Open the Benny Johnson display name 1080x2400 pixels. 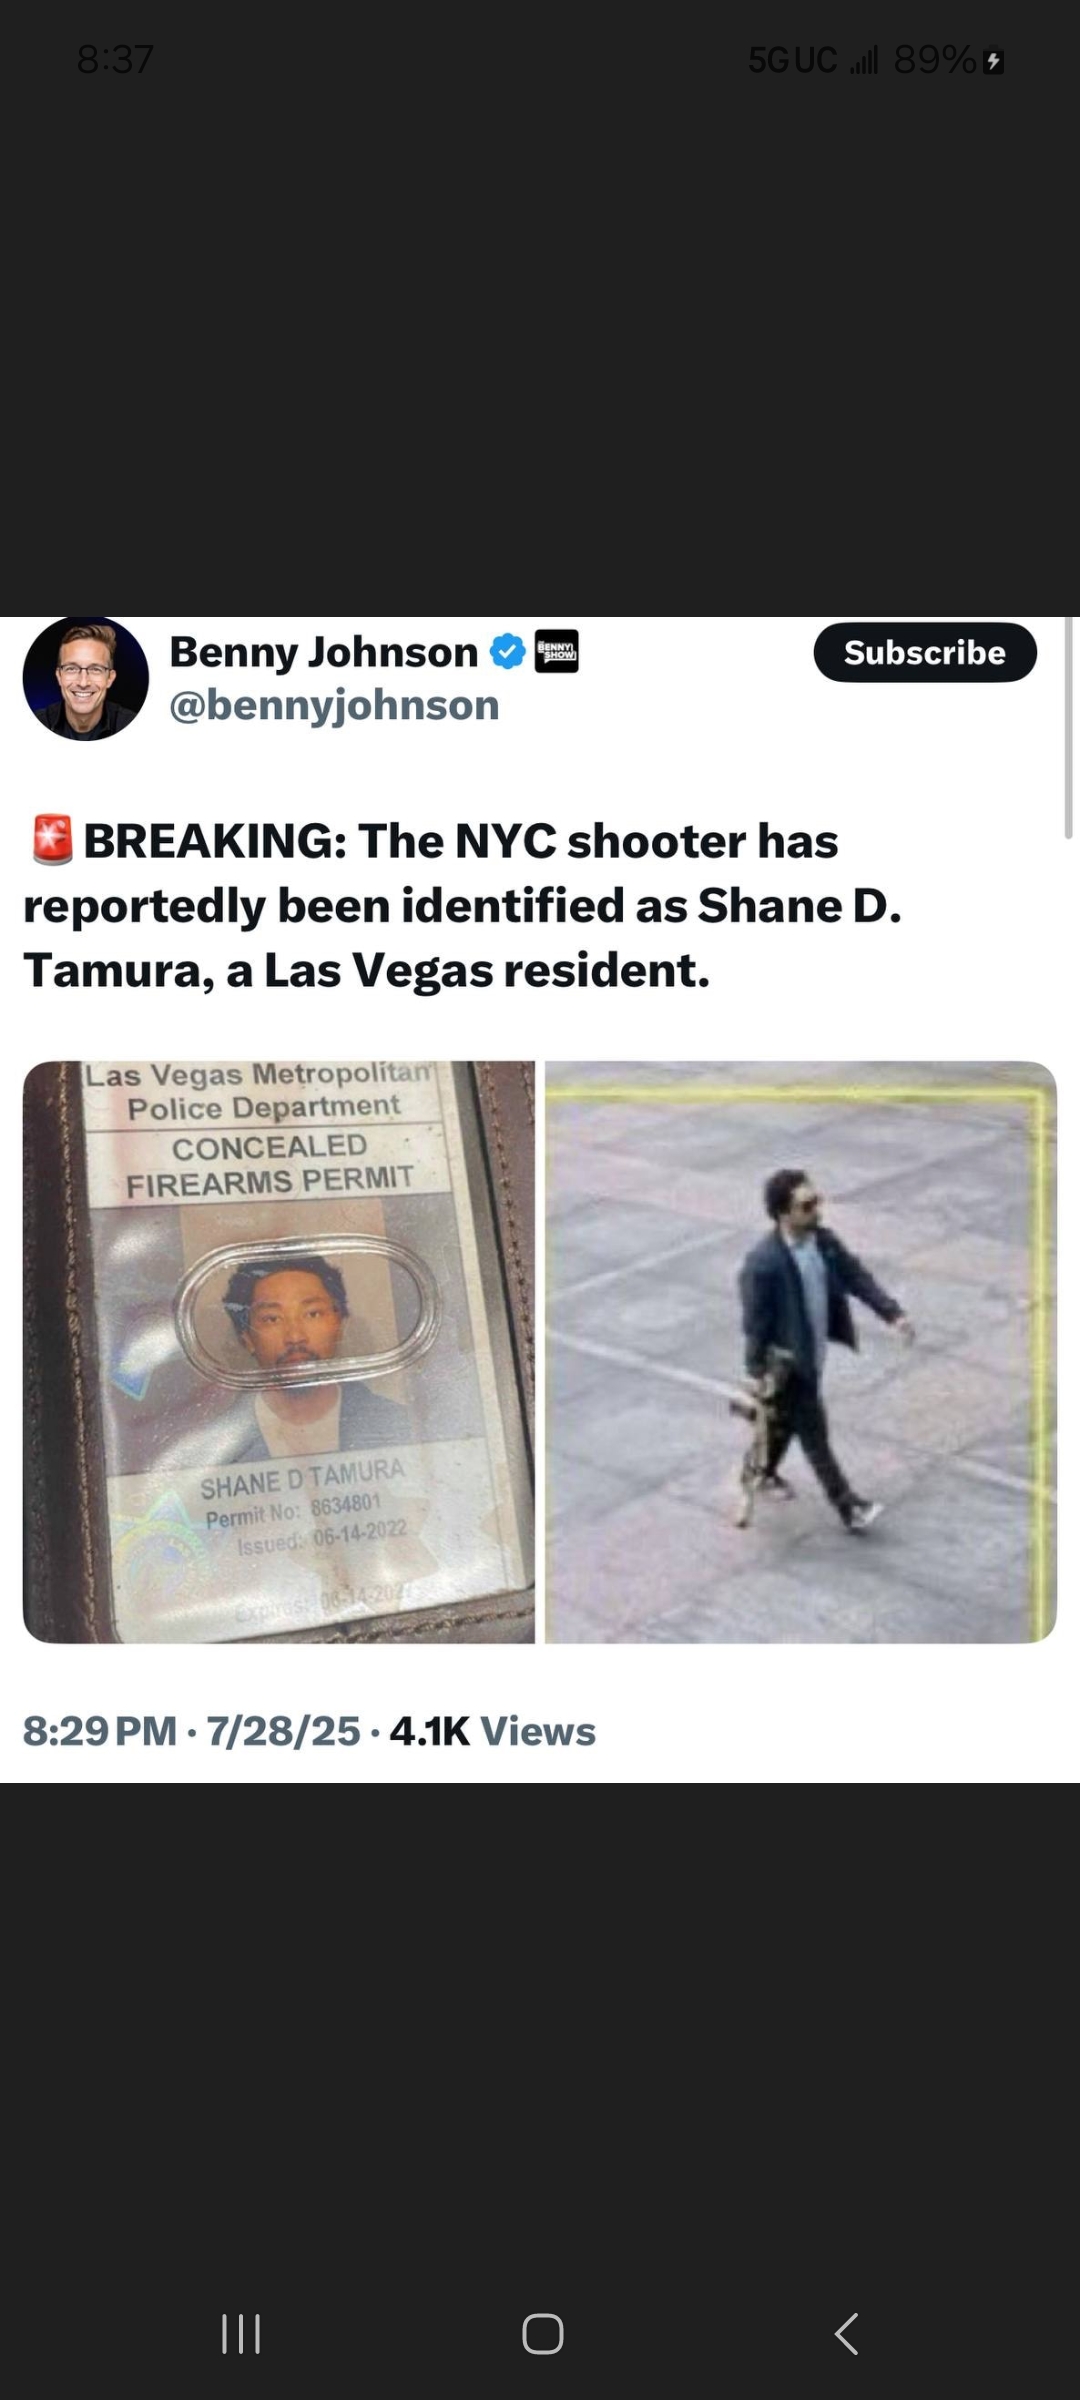pyautogui.click(x=324, y=652)
